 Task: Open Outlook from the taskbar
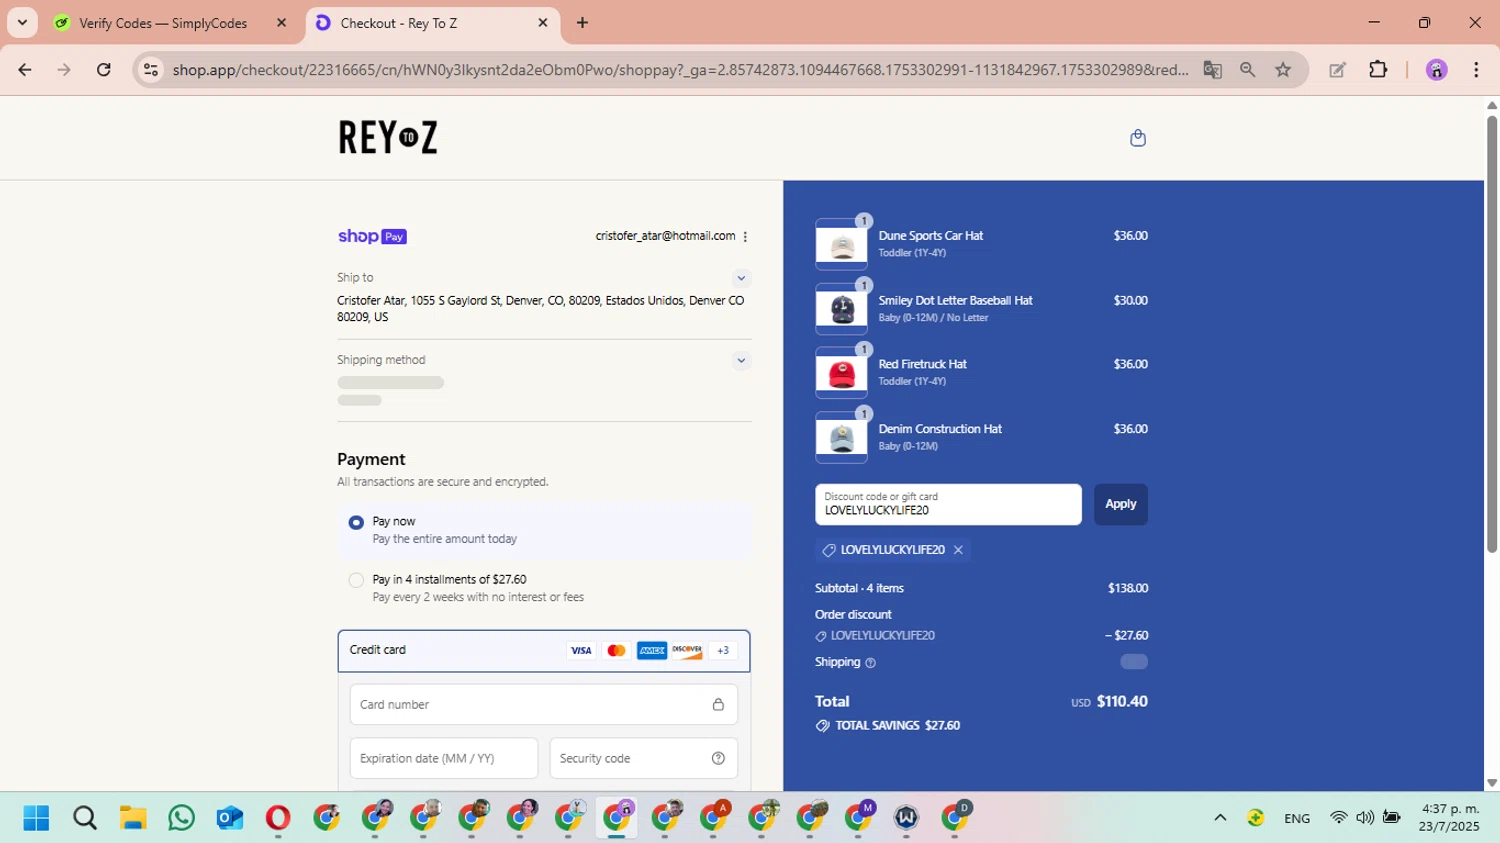click(230, 818)
